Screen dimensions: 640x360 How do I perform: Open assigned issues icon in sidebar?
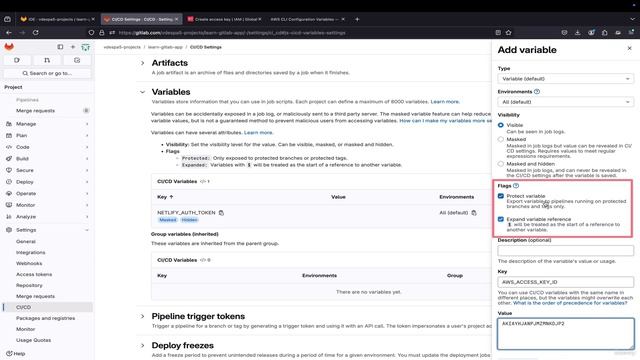coord(17,60)
